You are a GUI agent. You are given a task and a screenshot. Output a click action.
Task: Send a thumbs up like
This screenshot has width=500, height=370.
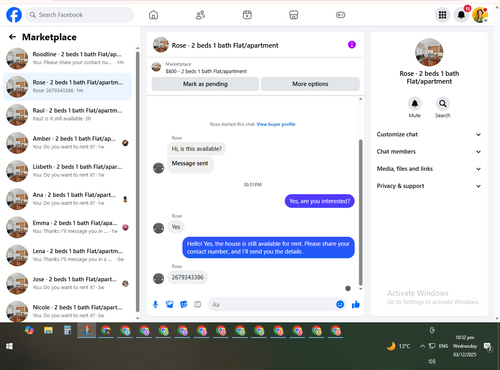click(356, 304)
